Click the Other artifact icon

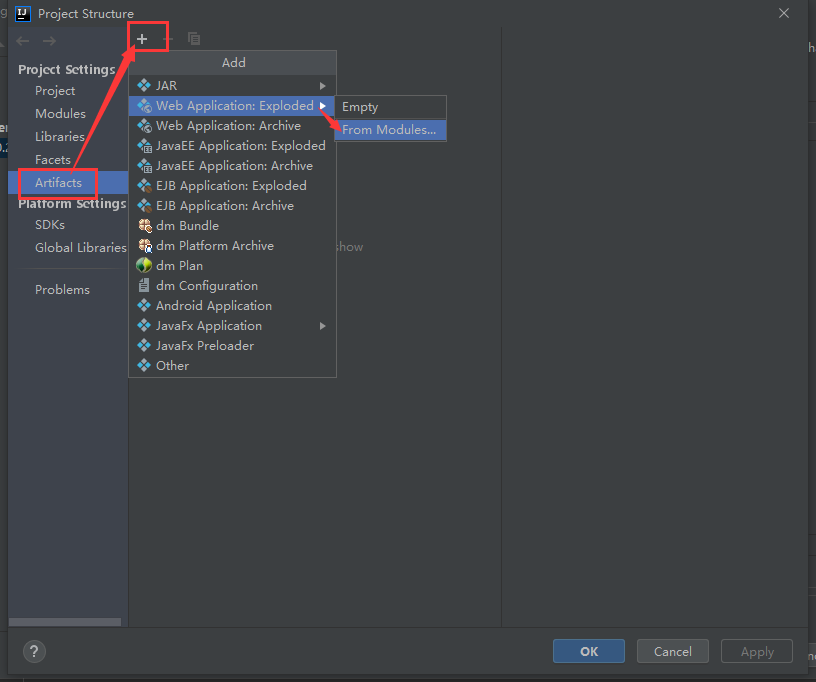click(x=144, y=365)
